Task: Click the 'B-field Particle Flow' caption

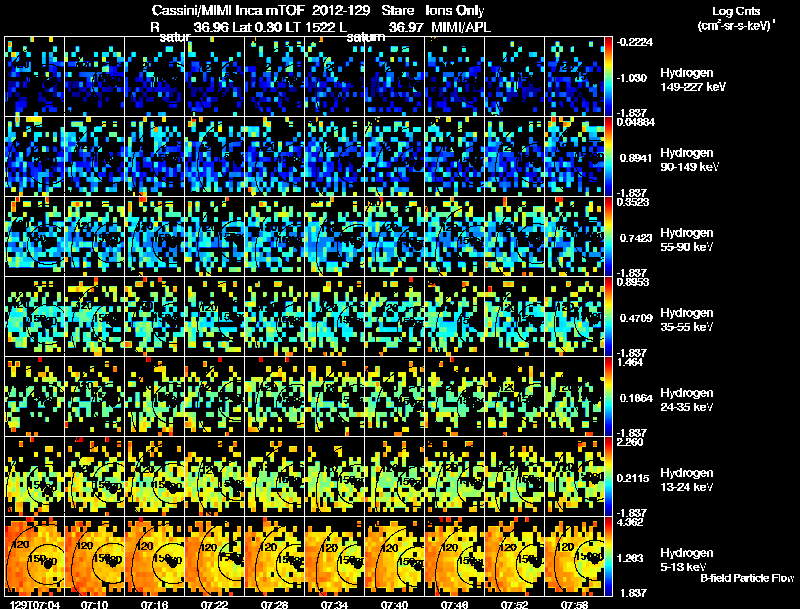Action: pos(747,578)
